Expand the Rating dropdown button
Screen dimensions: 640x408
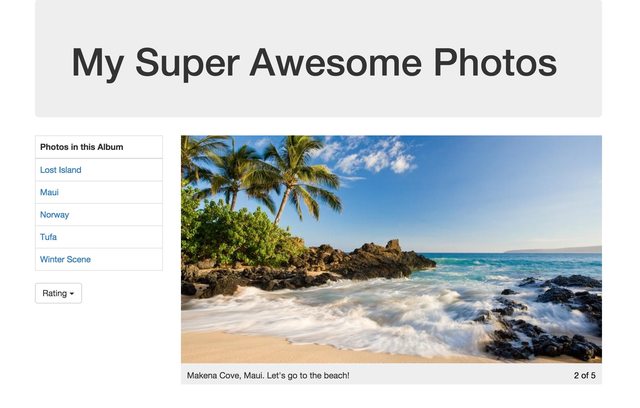(x=58, y=293)
